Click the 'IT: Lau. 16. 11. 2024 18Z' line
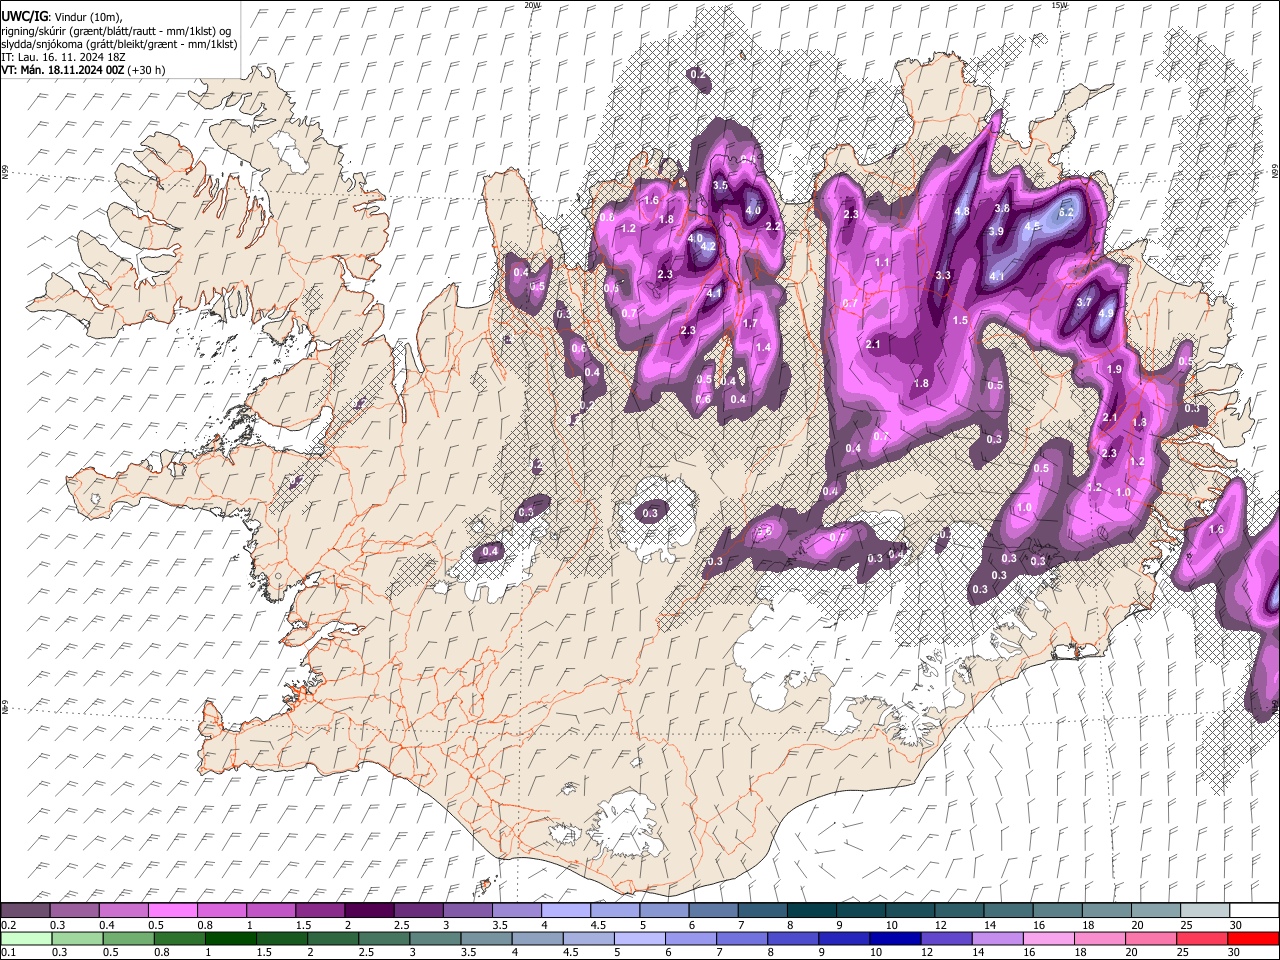Image resolution: width=1280 pixels, height=960 pixels. click(x=63, y=57)
